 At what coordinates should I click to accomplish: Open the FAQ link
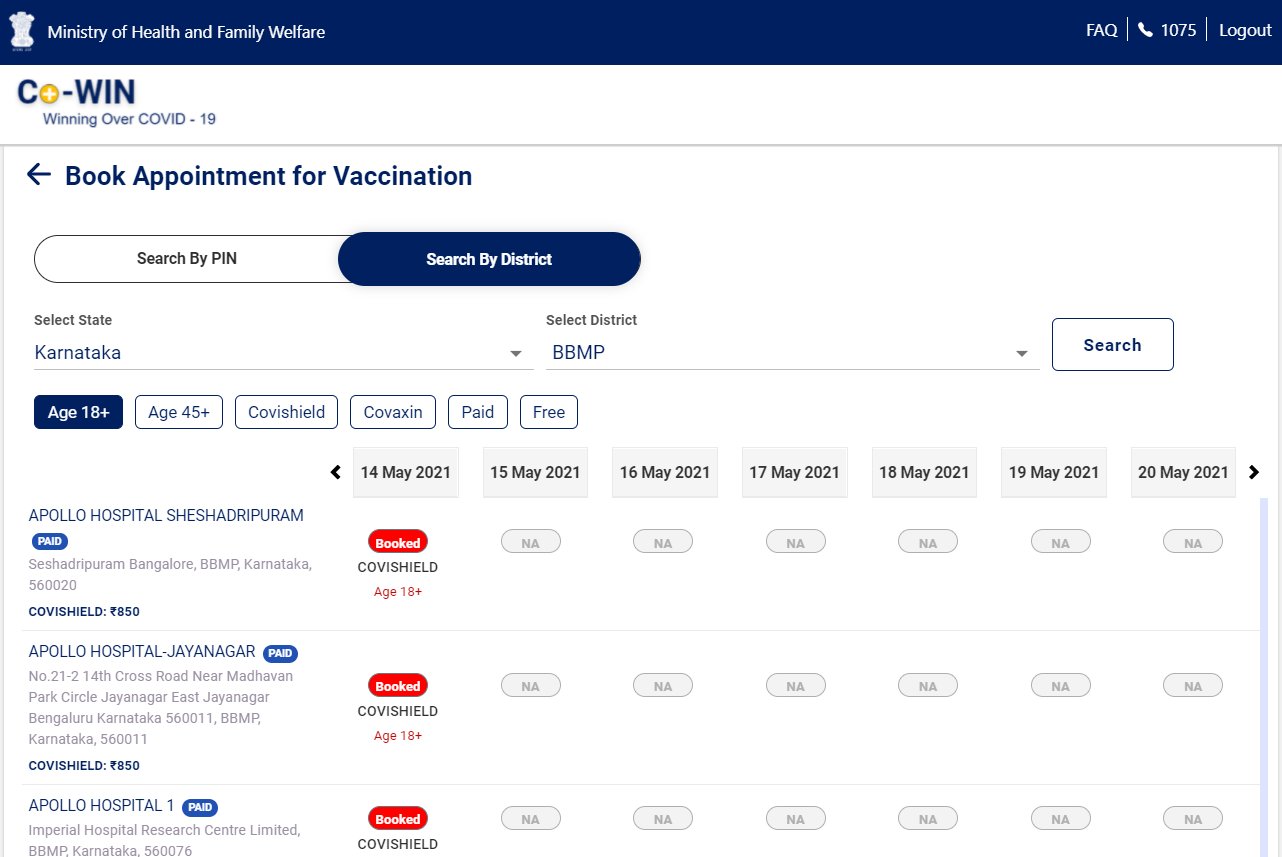1101,30
